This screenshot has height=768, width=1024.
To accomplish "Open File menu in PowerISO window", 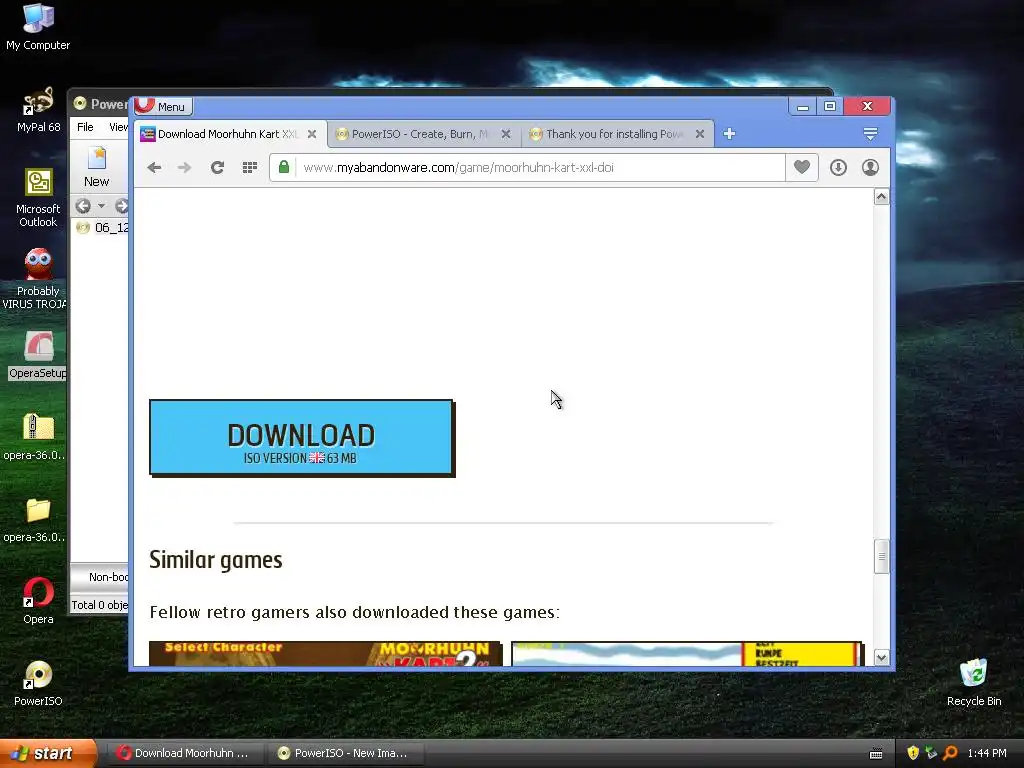I will click(x=86, y=127).
